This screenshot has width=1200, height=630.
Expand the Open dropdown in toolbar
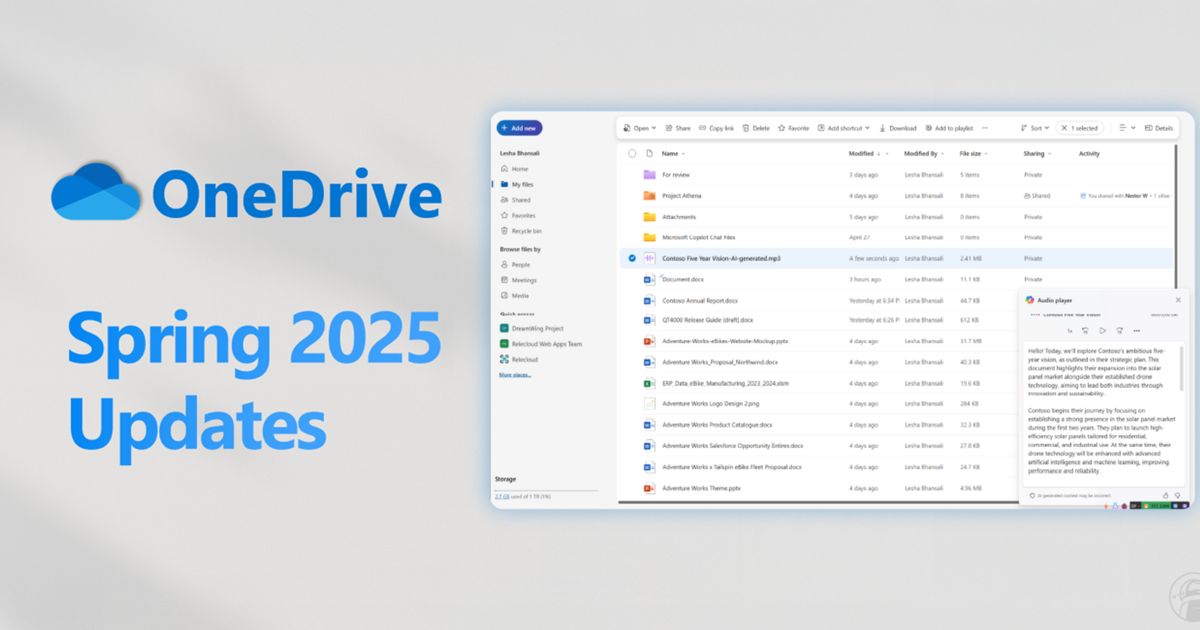[x=640, y=128]
